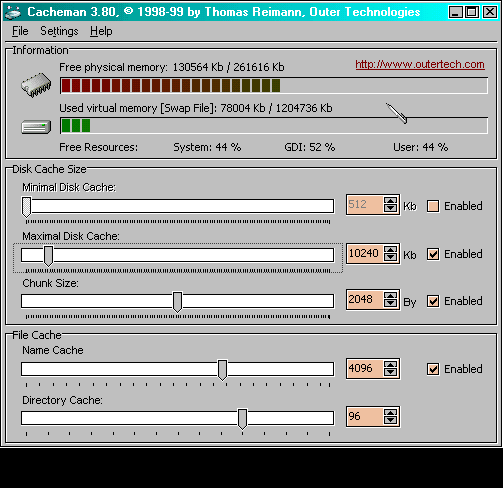Screen dimensions: 503x488
Task: Increase Minimal Disk Cache with up arrow
Action: click(x=390, y=201)
